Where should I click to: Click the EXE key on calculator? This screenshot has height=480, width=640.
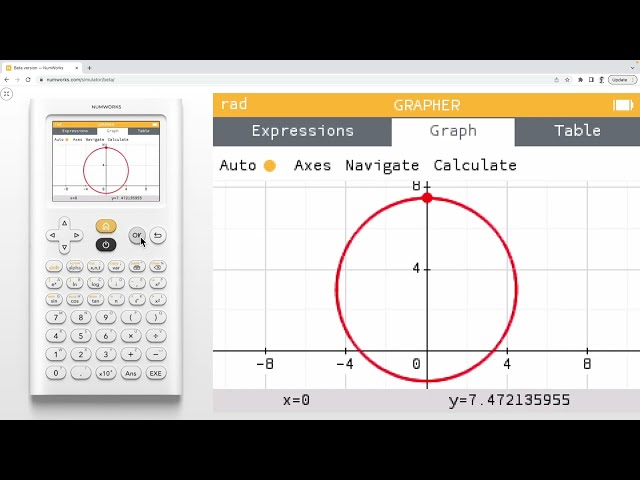156,373
